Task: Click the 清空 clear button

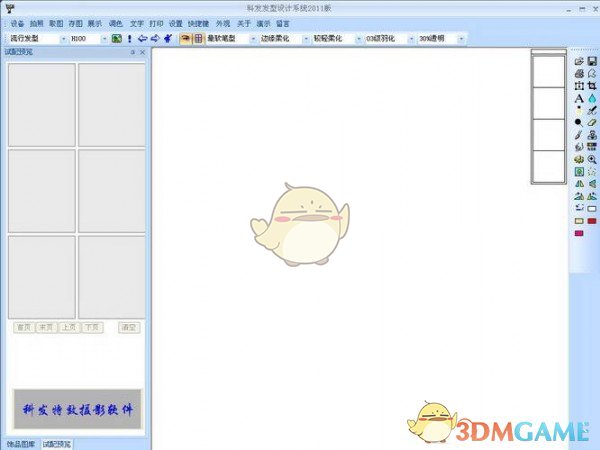Action: [x=129, y=328]
